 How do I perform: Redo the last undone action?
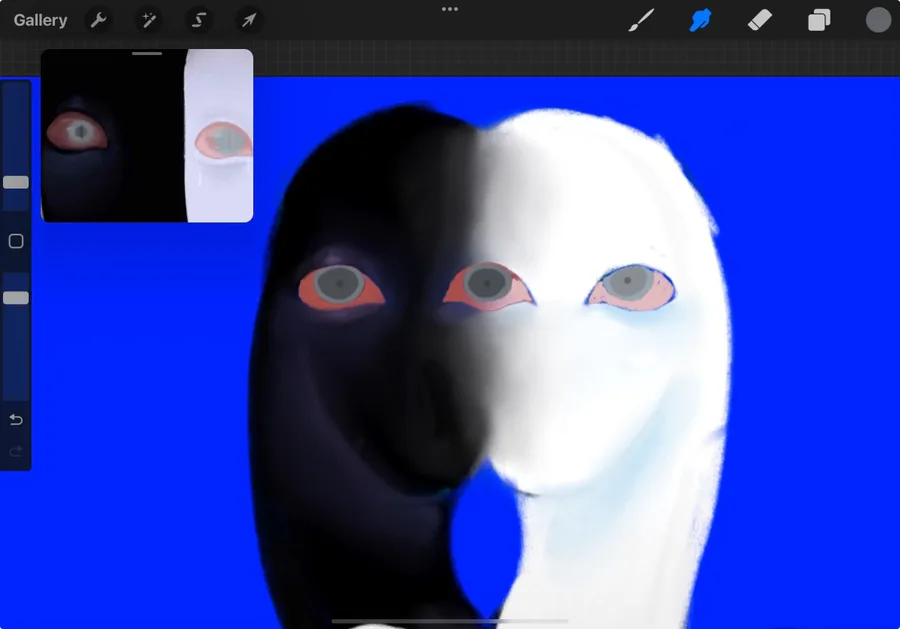(x=16, y=451)
